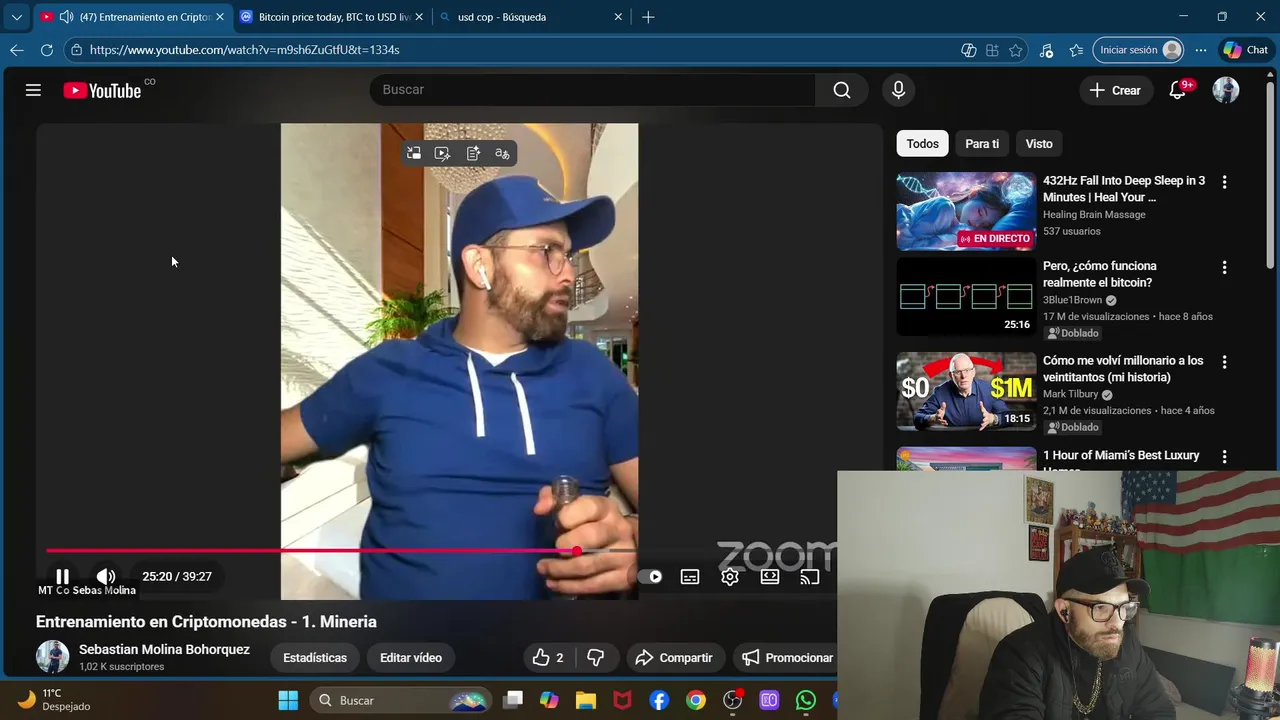Open the picture-in-picture overlay icon on video
The image size is (1280, 720).
[x=413, y=153]
